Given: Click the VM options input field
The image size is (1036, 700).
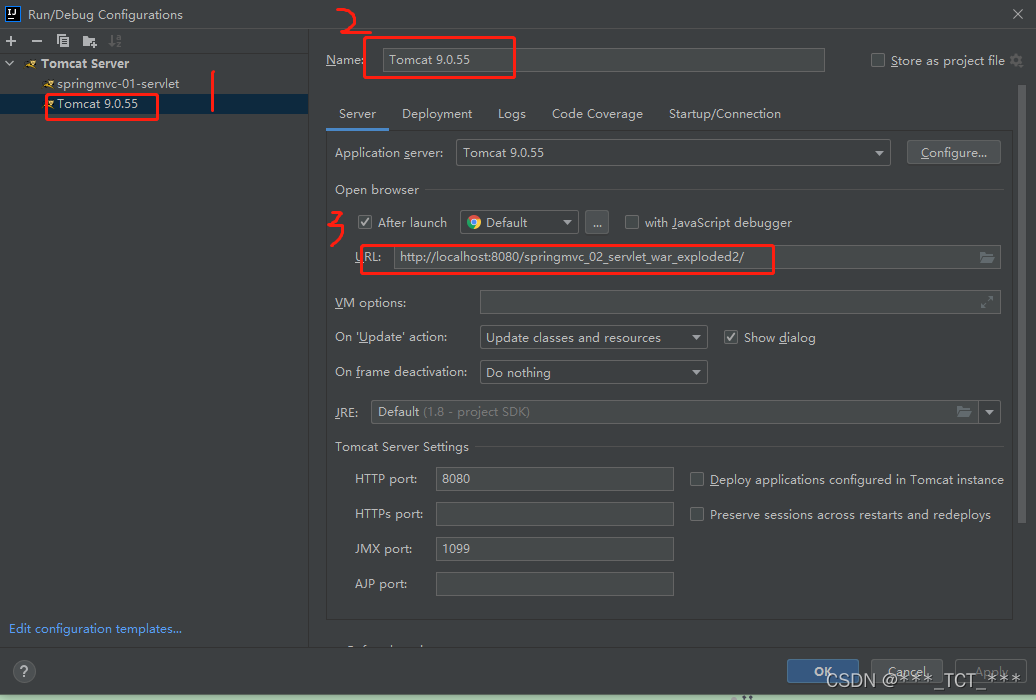Looking at the screenshot, I should click(740, 302).
